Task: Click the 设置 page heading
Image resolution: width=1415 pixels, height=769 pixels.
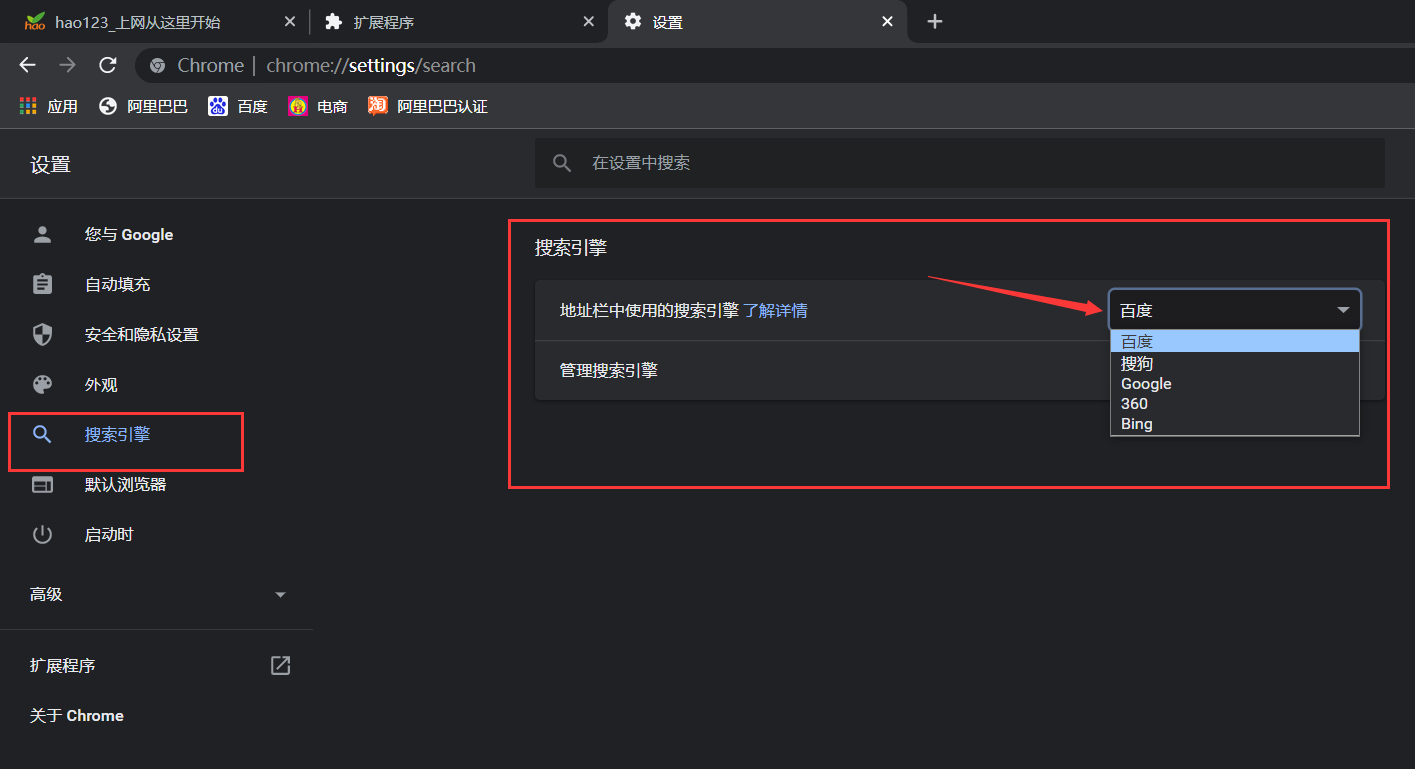Action: 50,165
